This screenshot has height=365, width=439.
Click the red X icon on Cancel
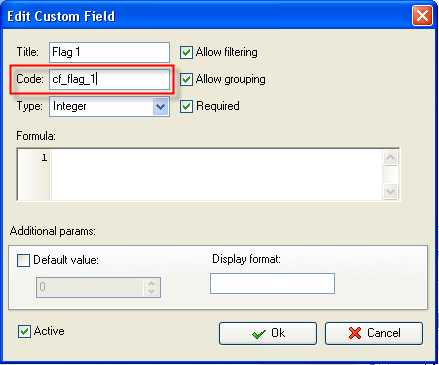[x=355, y=333]
